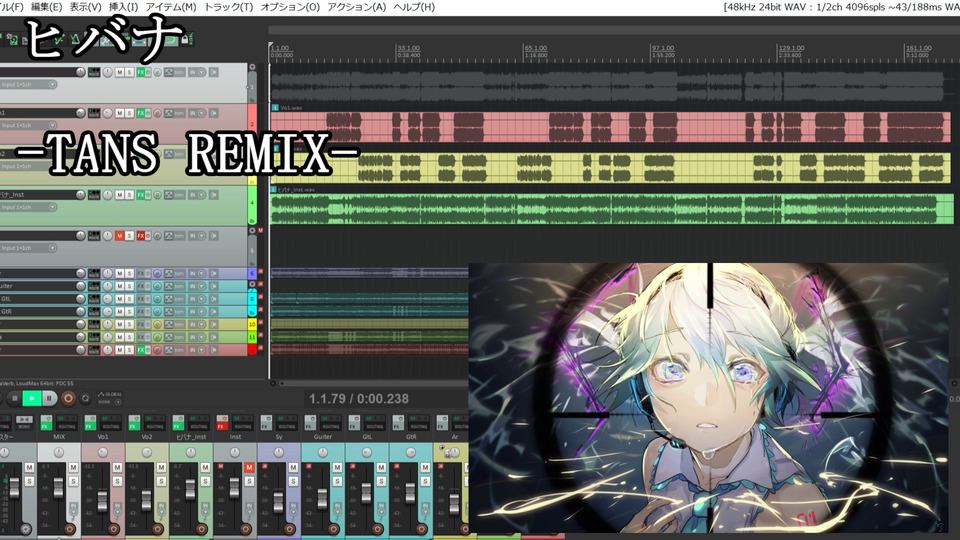
Task: Open オプション(O) menu
Action: [290, 7]
